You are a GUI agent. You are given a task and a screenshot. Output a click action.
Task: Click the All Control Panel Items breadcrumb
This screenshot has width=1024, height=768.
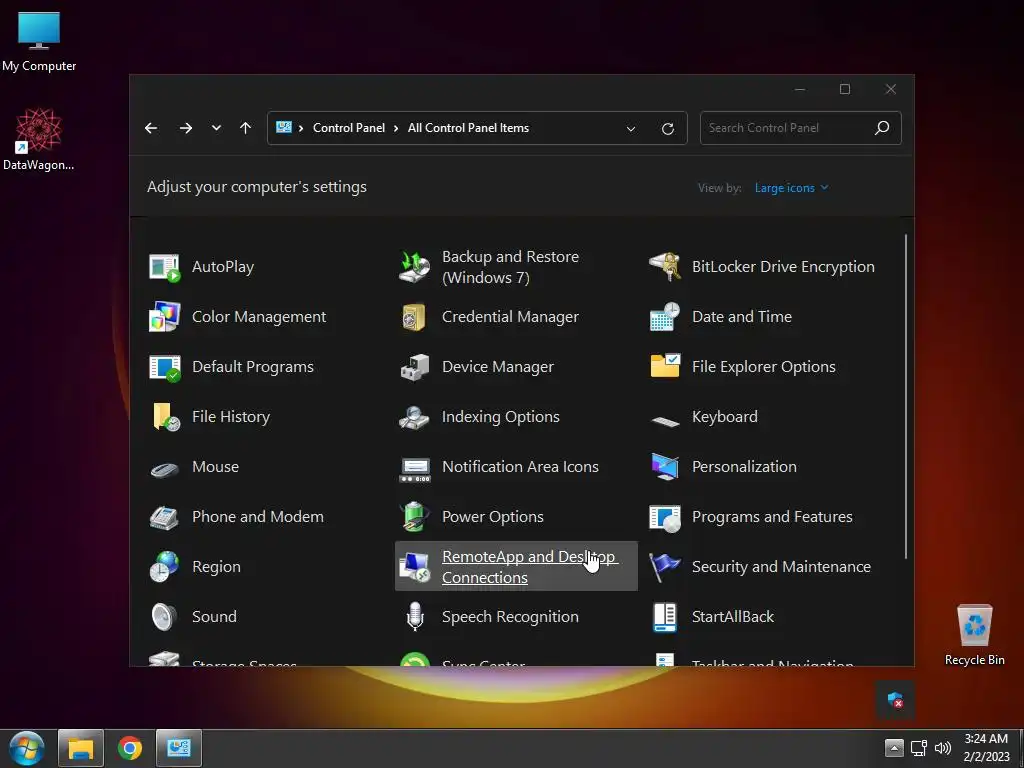468,128
